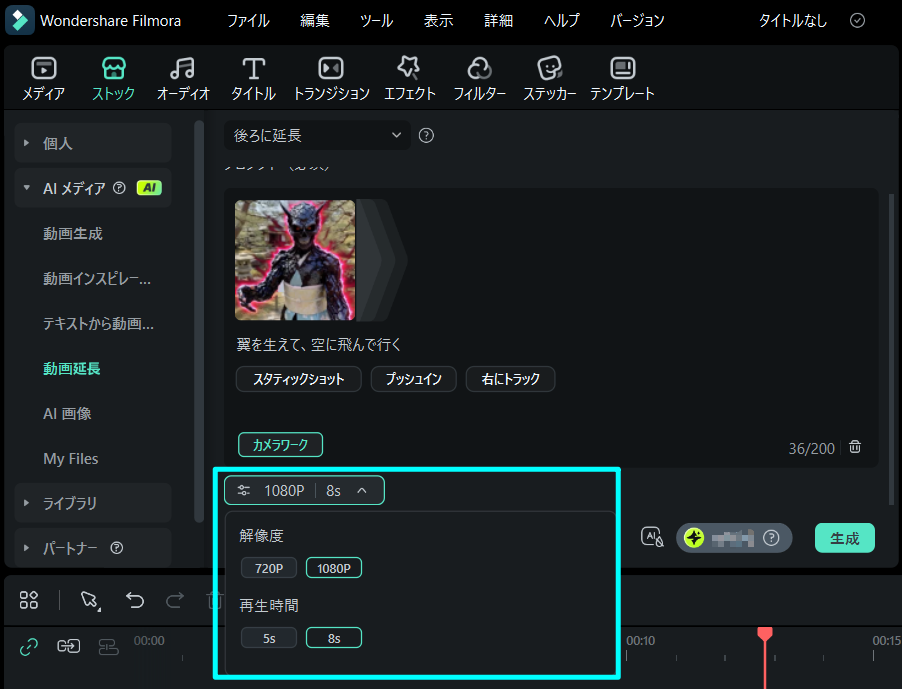Screen dimensions: 902x689
Task: Open the ファイル menu
Action: click(247, 19)
